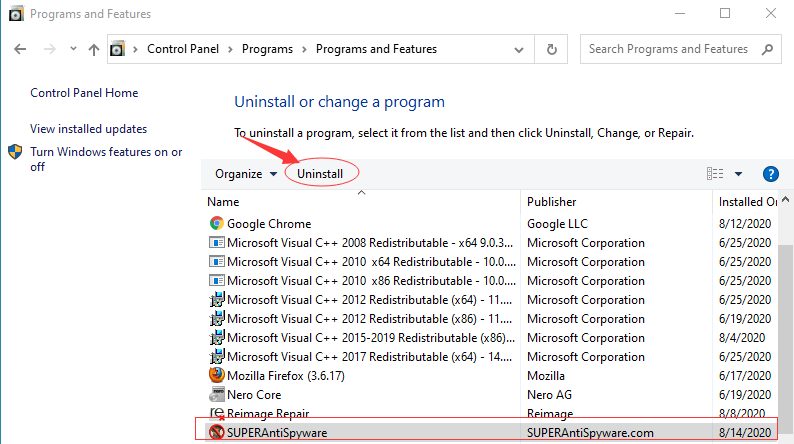Select the Nero Core entry name
Screen dimensions: 794x444
pos(254,395)
